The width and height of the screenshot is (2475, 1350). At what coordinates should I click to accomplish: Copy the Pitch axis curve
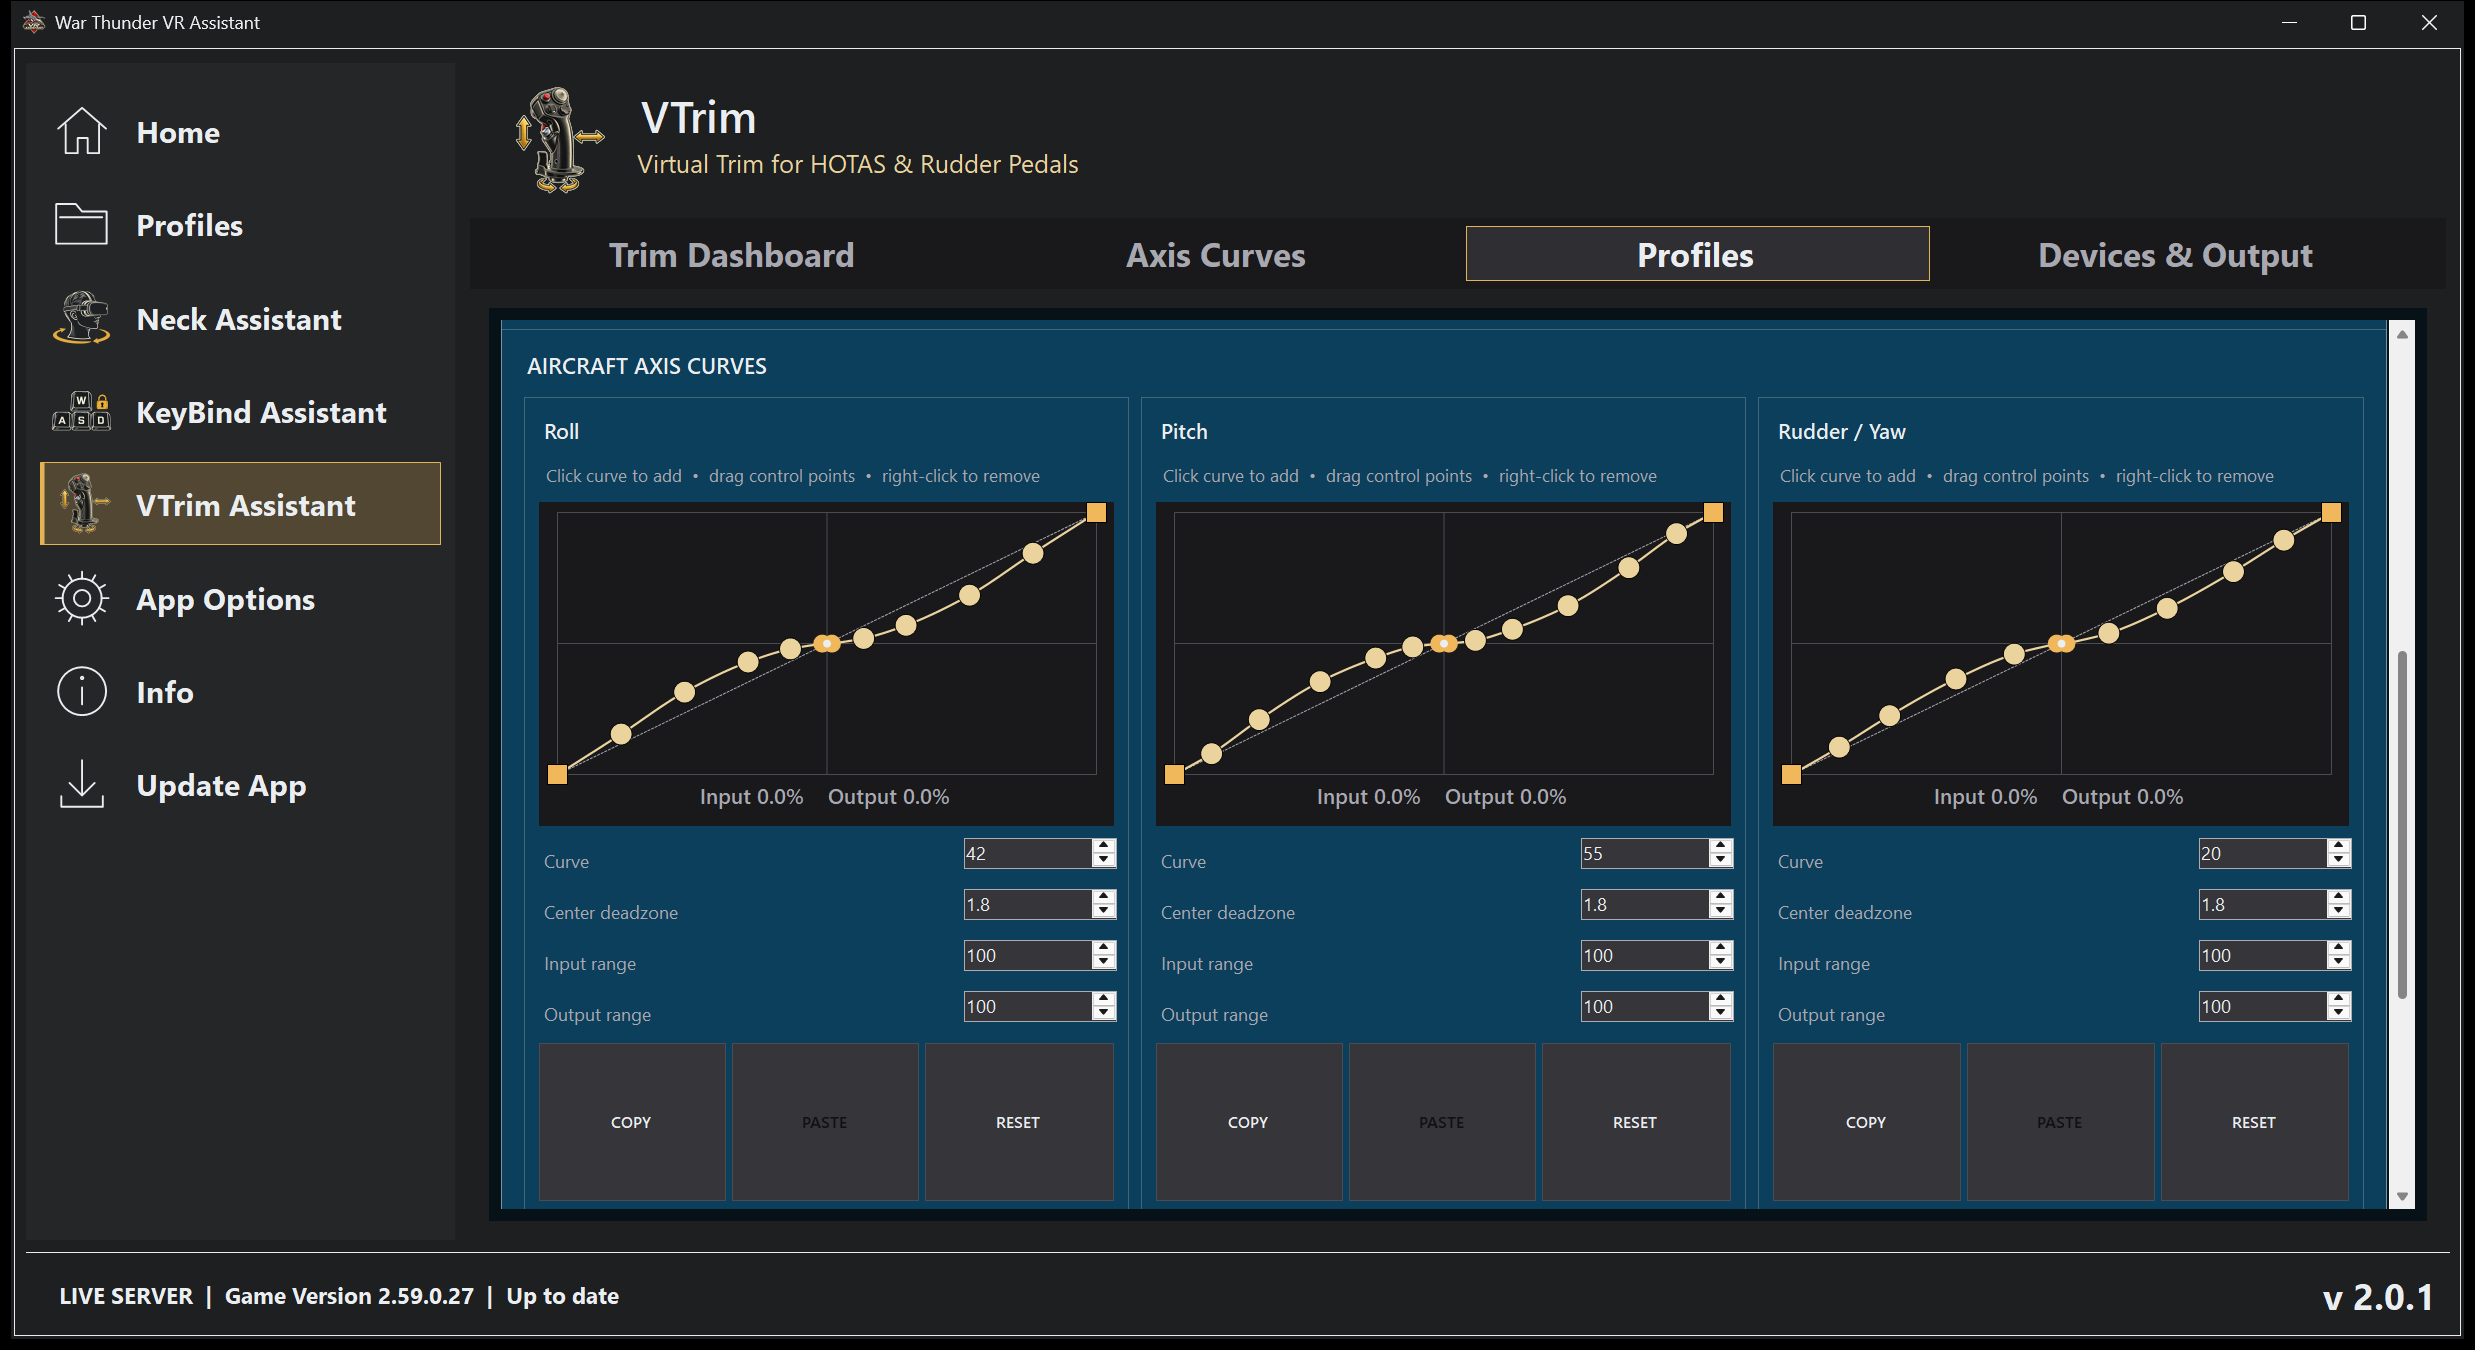tap(1249, 1122)
